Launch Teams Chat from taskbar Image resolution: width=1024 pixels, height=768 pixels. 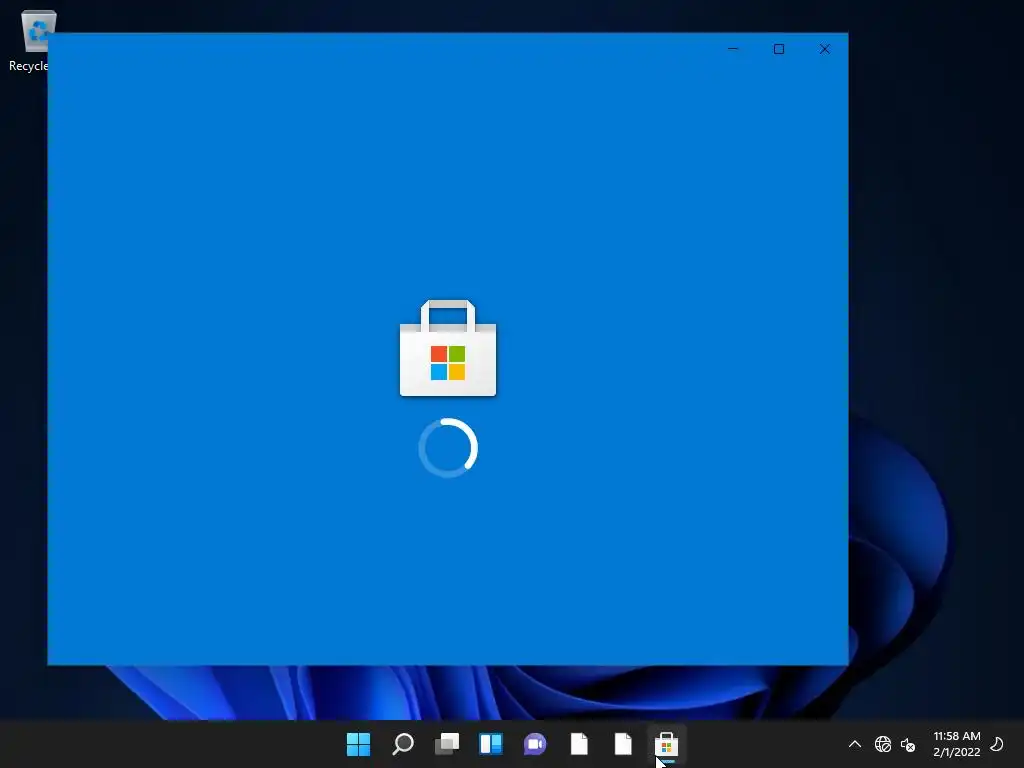point(535,744)
